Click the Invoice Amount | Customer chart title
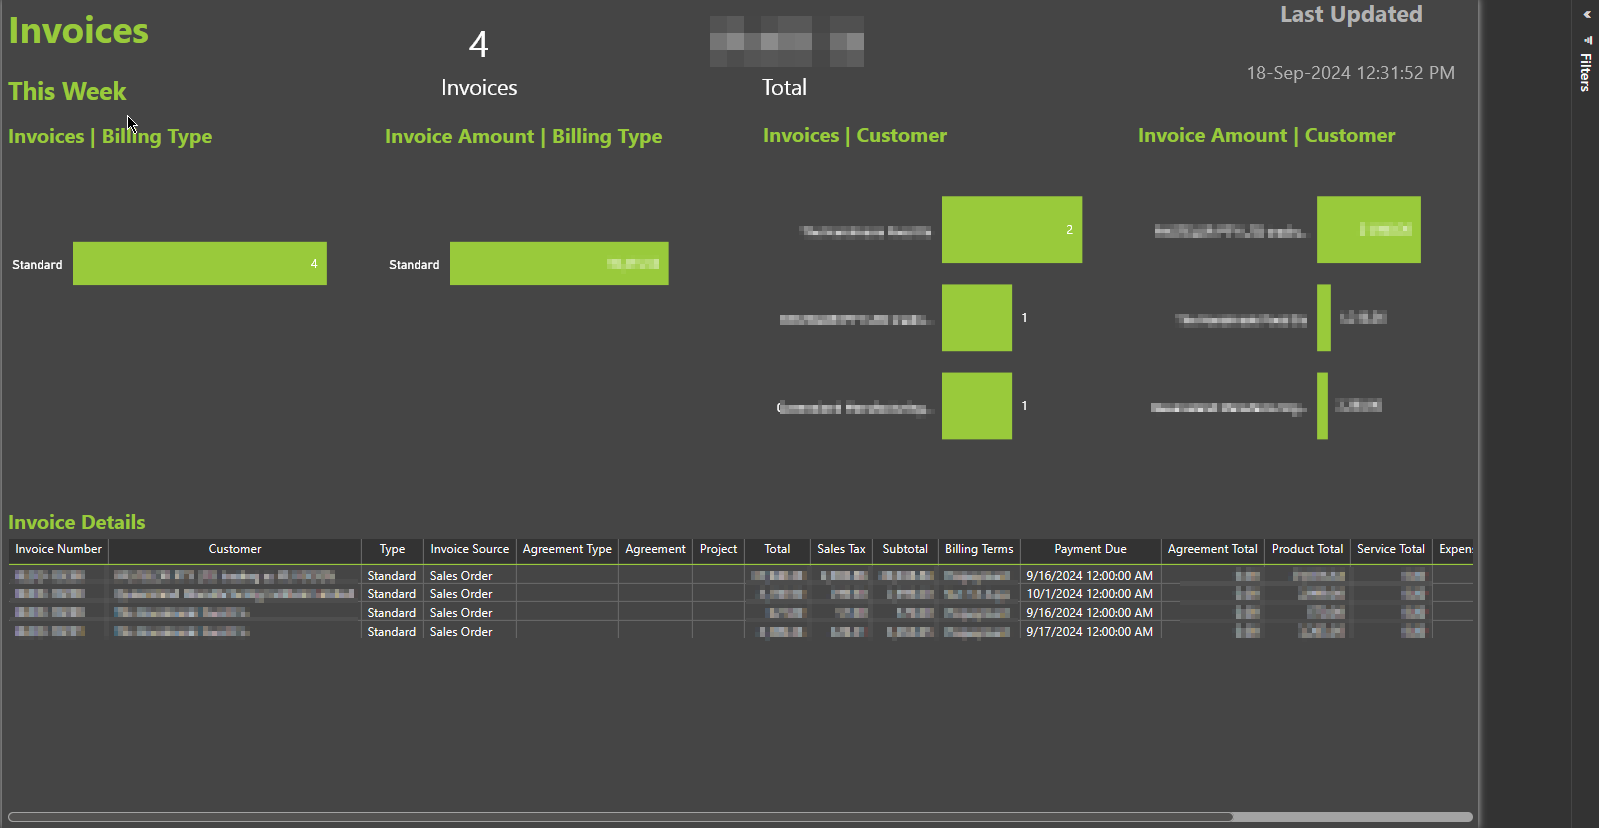The height and width of the screenshot is (828, 1599). (x=1266, y=135)
